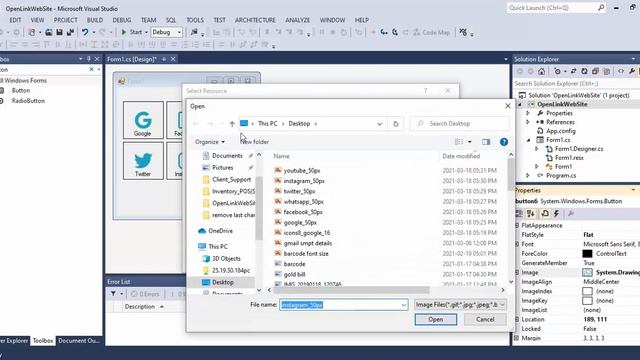Select the Form1.cs [Design] tab
Image resolution: width=640 pixels, height=360 pixels.
(x=132, y=59)
